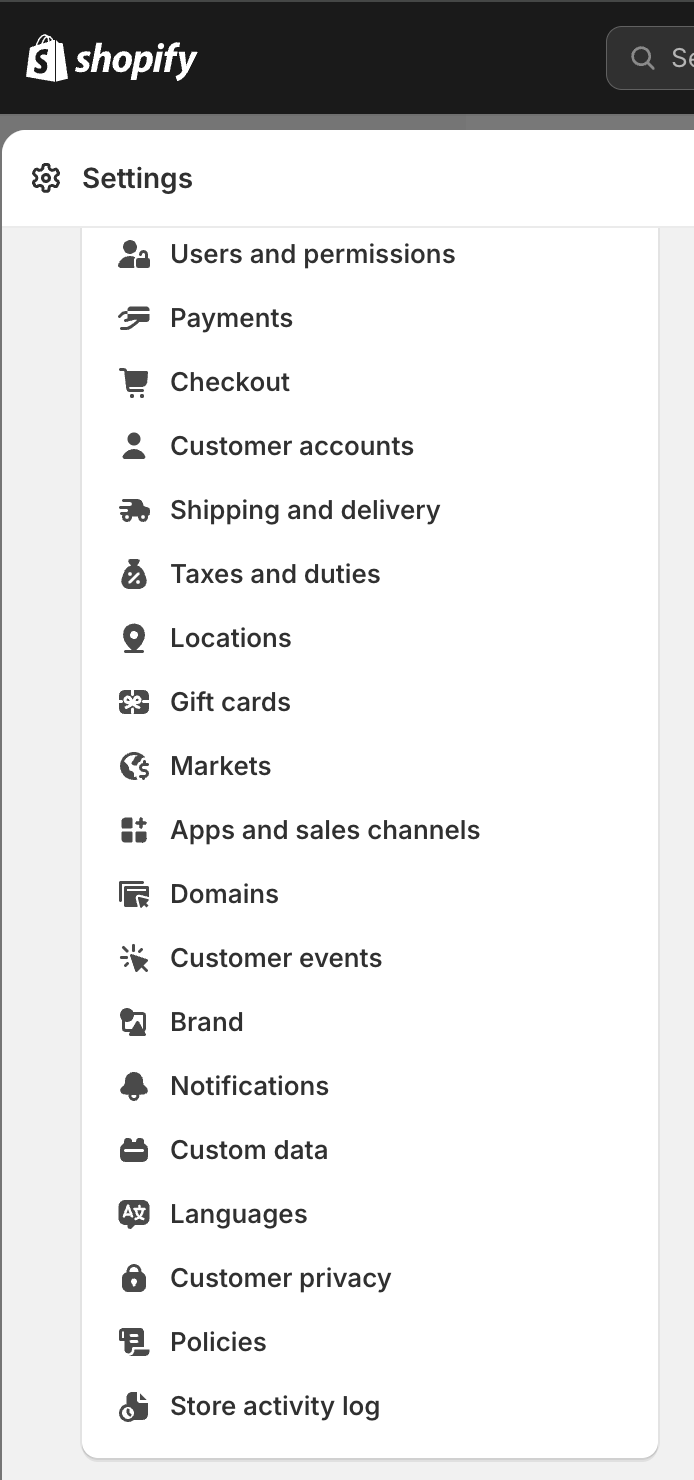The width and height of the screenshot is (694, 1480).
Task: Click the Notifications bell icon
Action: point(134,1086)
